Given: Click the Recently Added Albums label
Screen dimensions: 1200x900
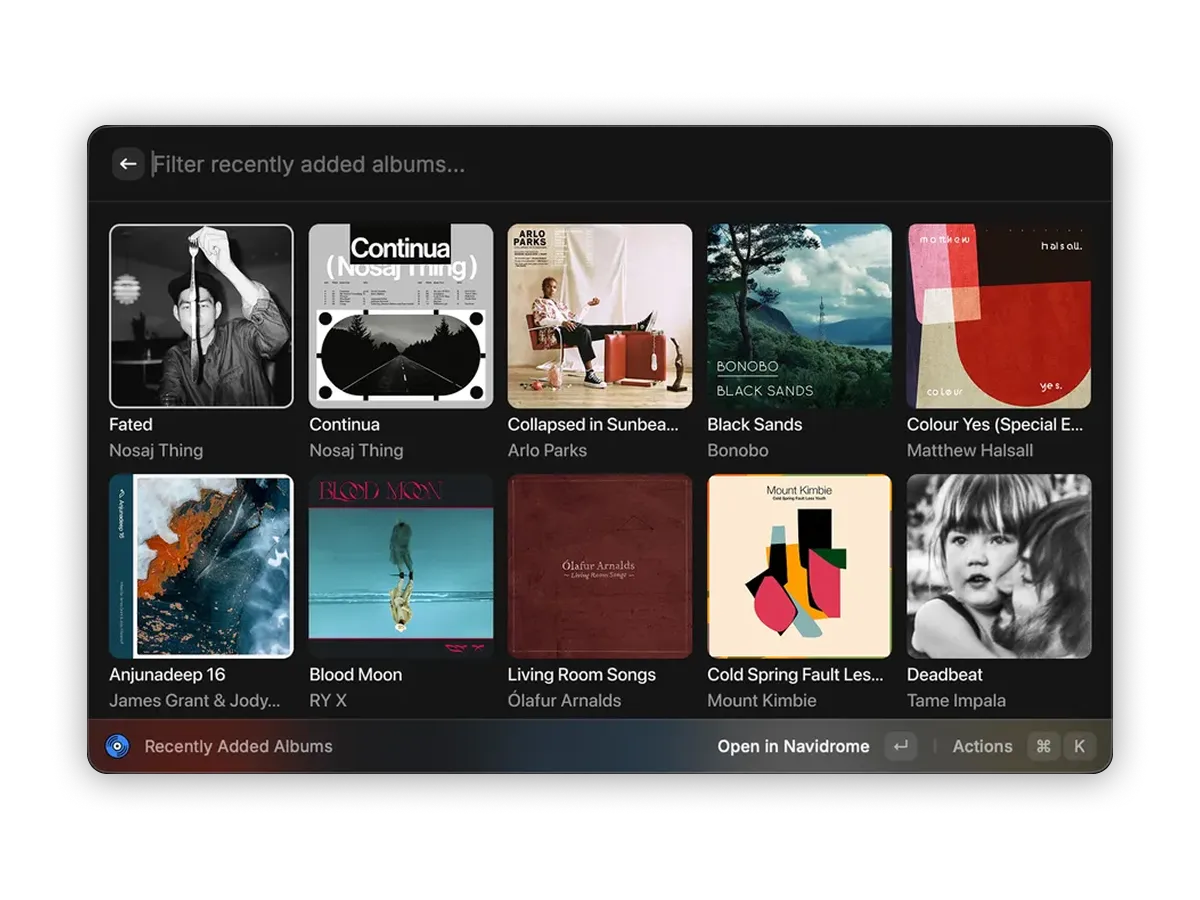Looking at the screenshot, I should click(x=237, y=746).
